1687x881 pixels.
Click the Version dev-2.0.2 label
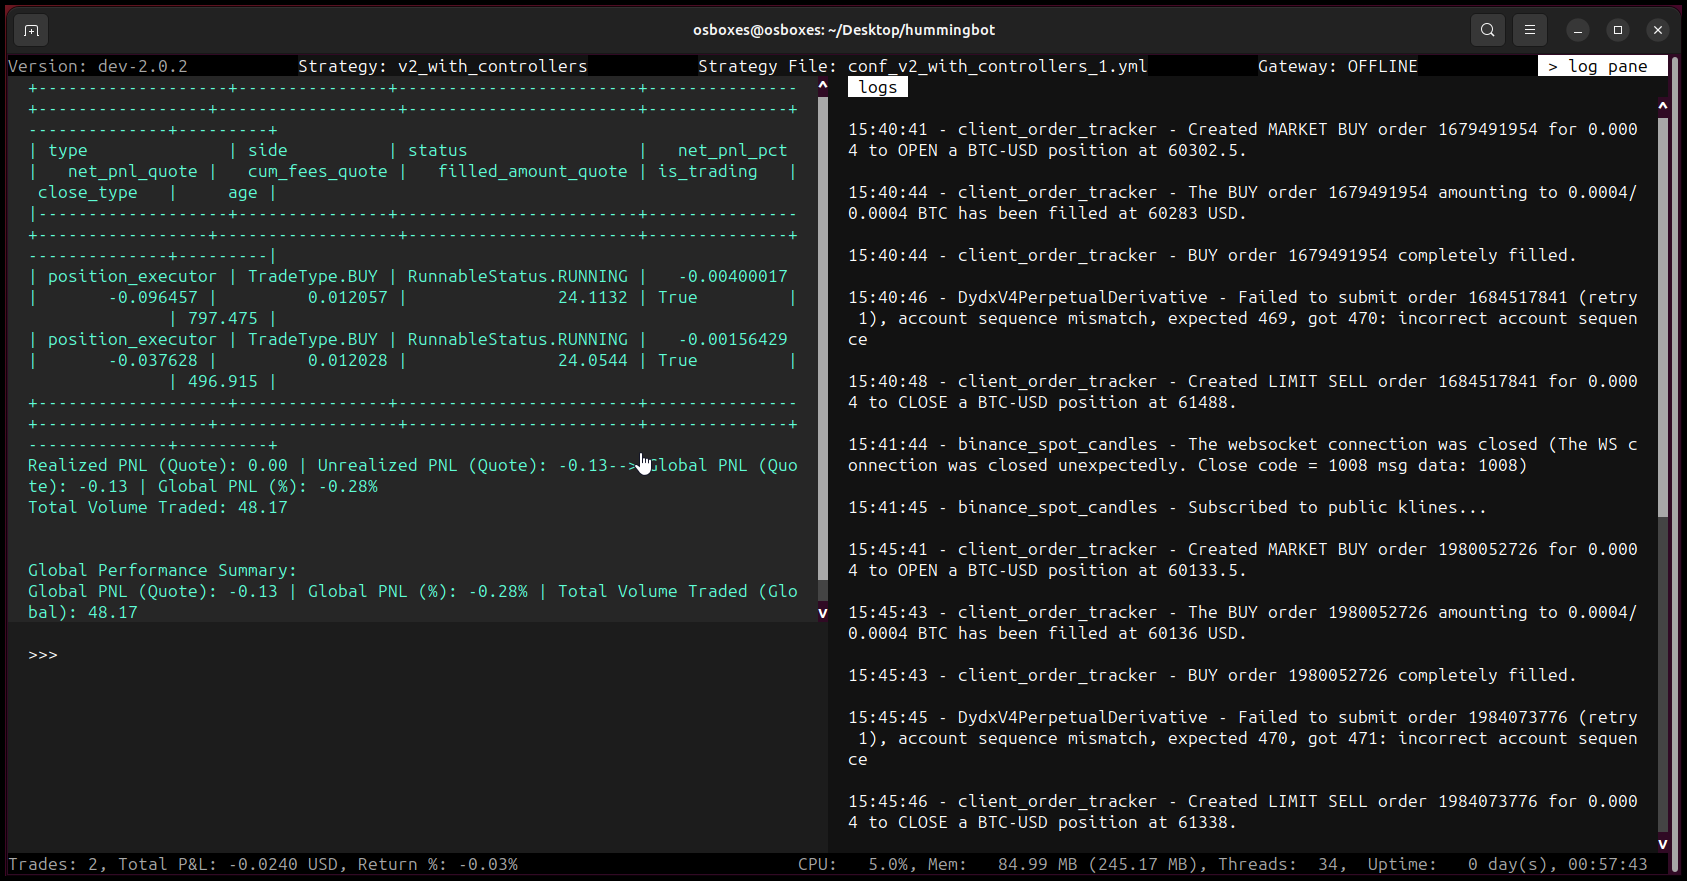click(98, 66)
